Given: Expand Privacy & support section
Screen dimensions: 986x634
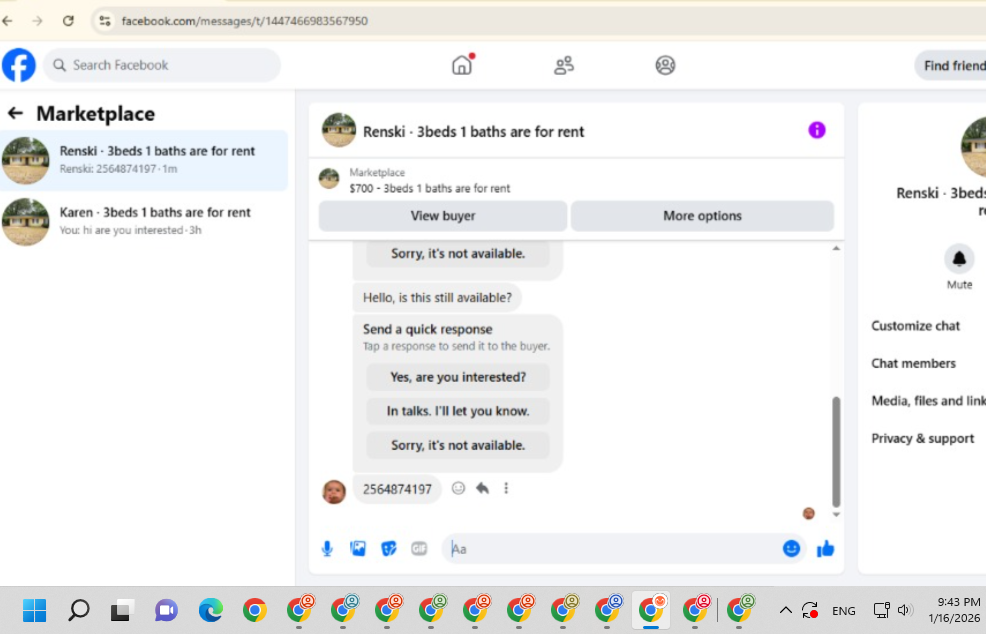Looking at the screenshot, I should pyautogui.click(x=922, y=438).
